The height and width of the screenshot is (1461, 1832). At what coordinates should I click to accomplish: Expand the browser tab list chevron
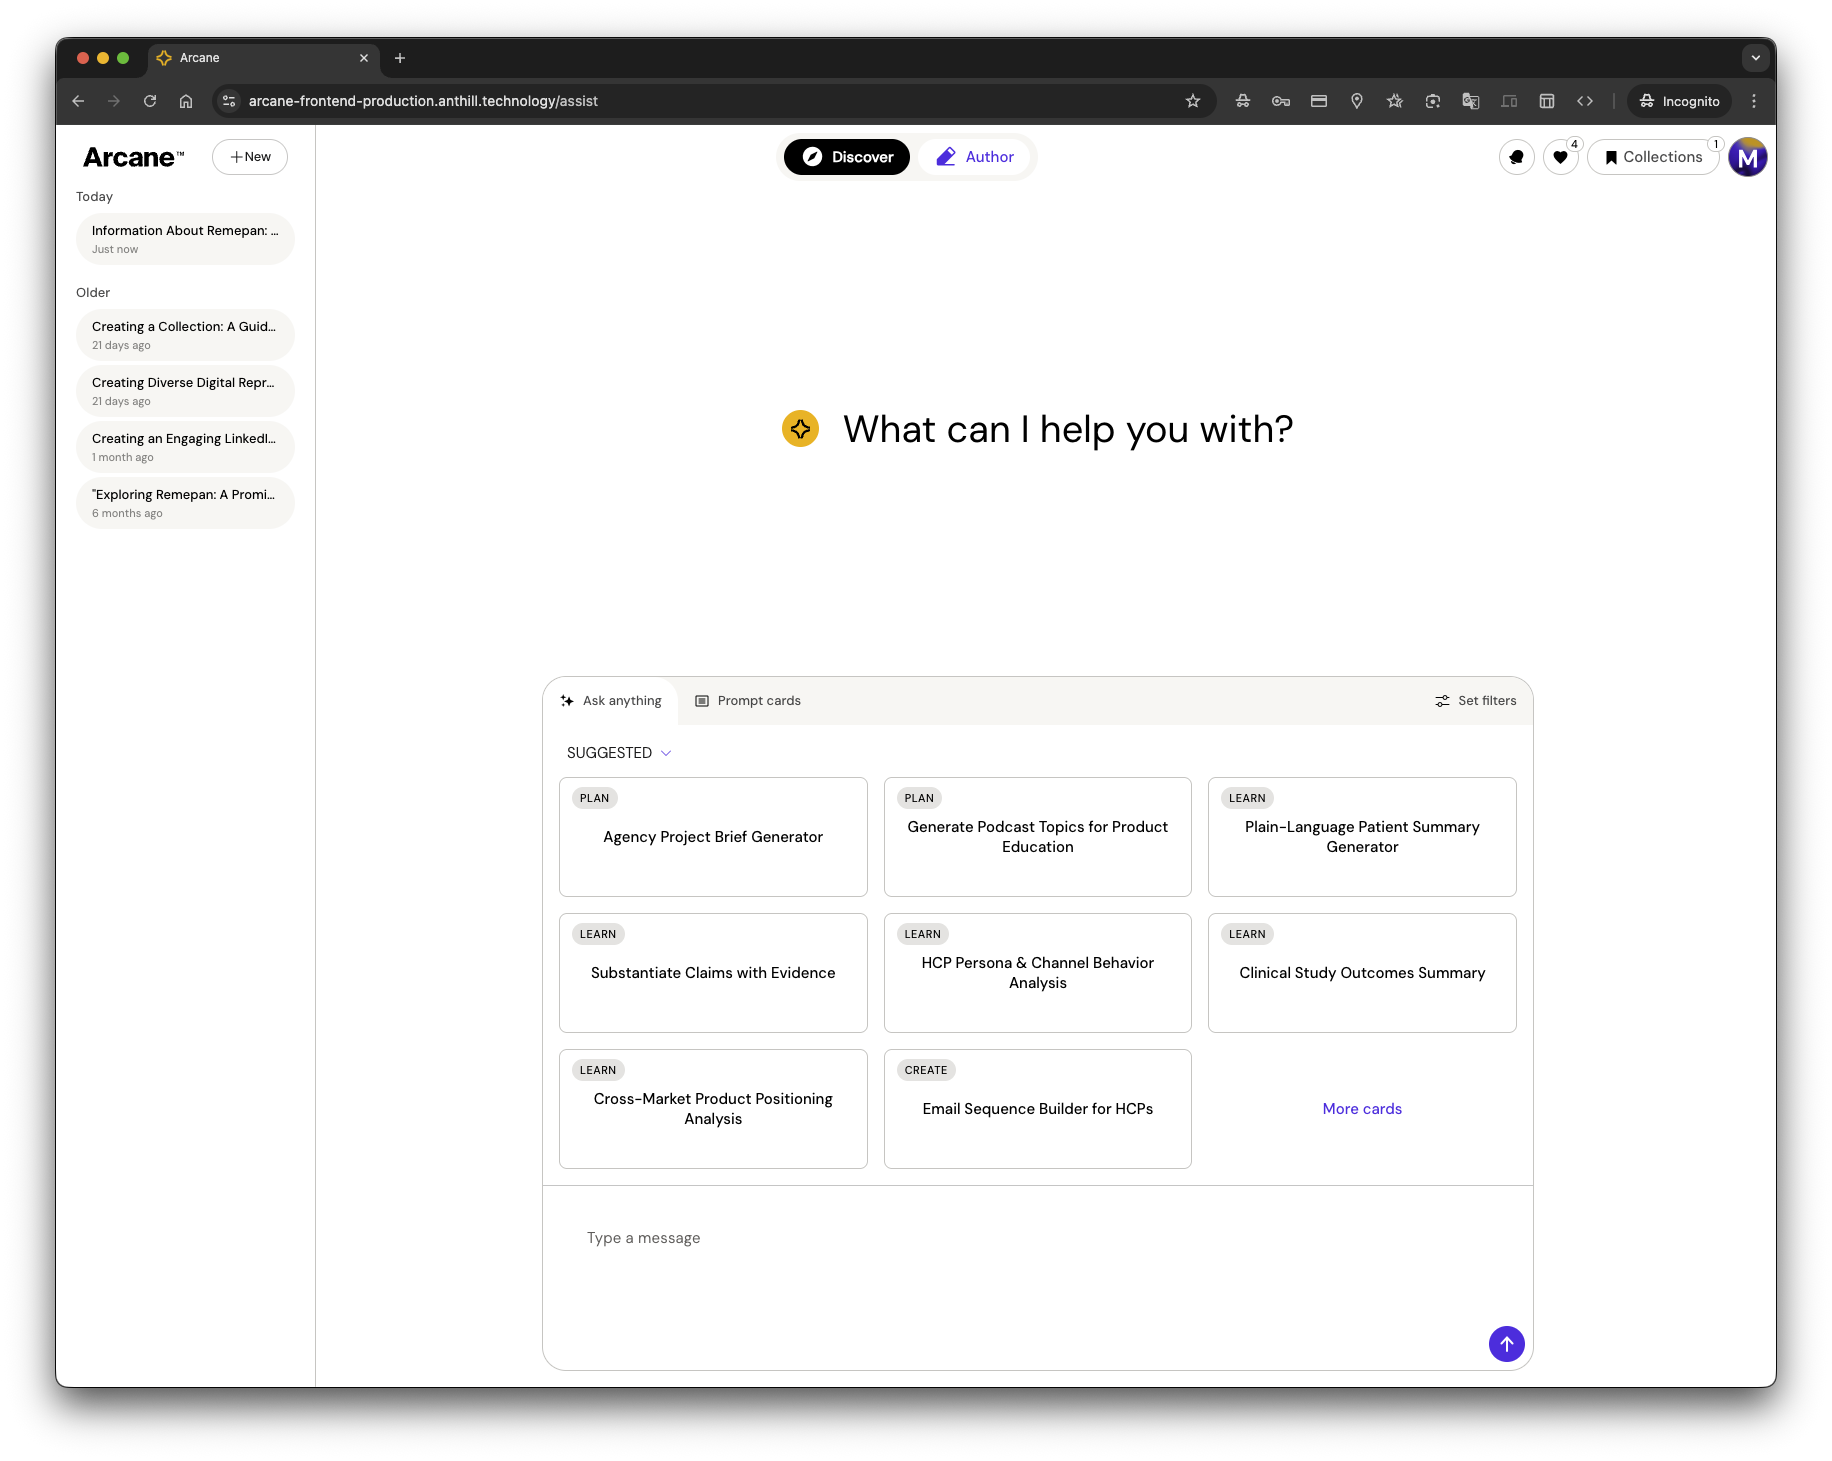[x=1755, y=58]
